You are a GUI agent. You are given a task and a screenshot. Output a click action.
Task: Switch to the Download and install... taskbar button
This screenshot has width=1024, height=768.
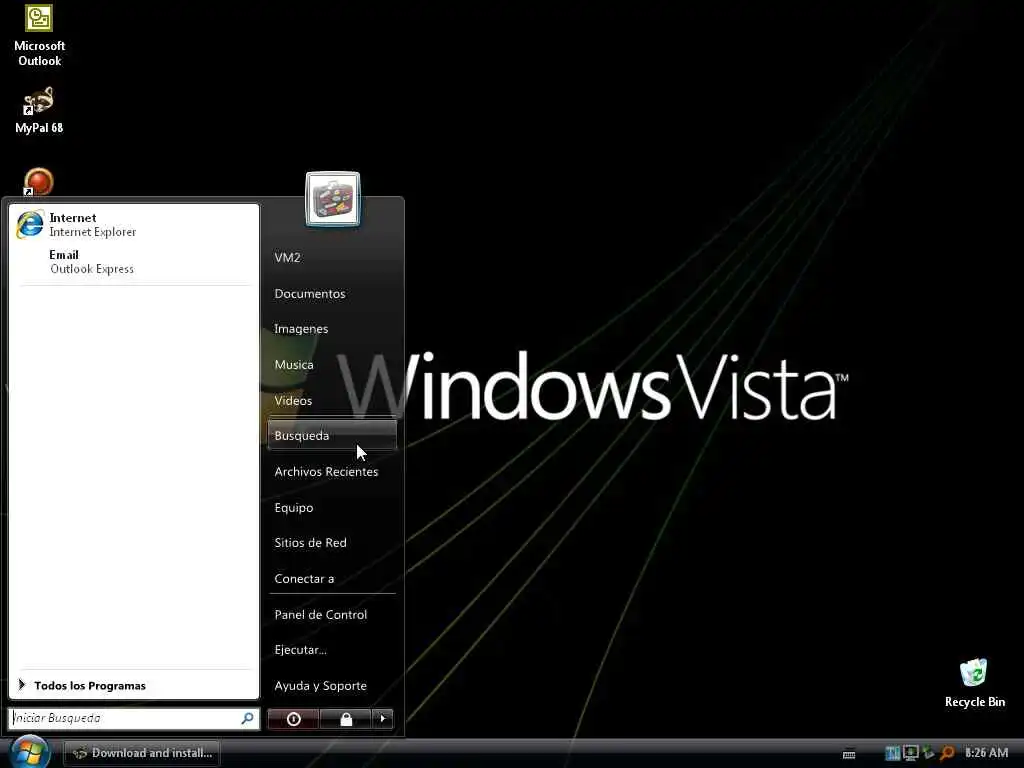coord(142,753)
